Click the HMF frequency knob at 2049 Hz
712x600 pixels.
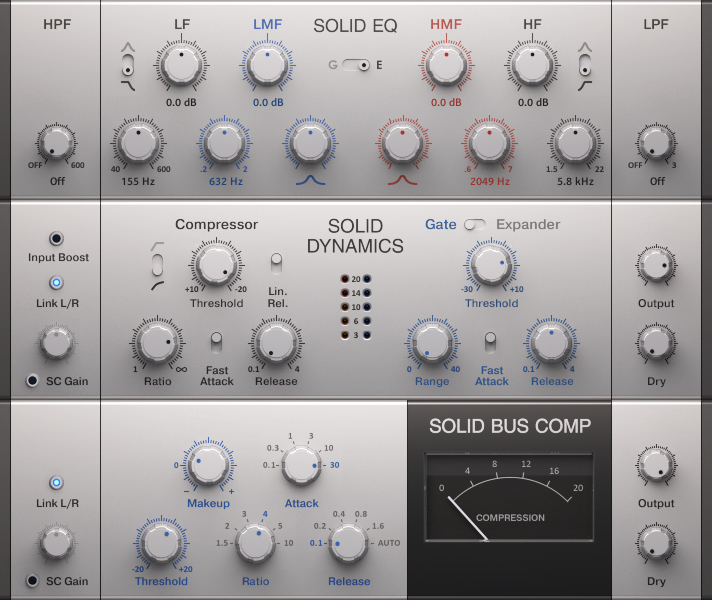(x=489, y=143)
